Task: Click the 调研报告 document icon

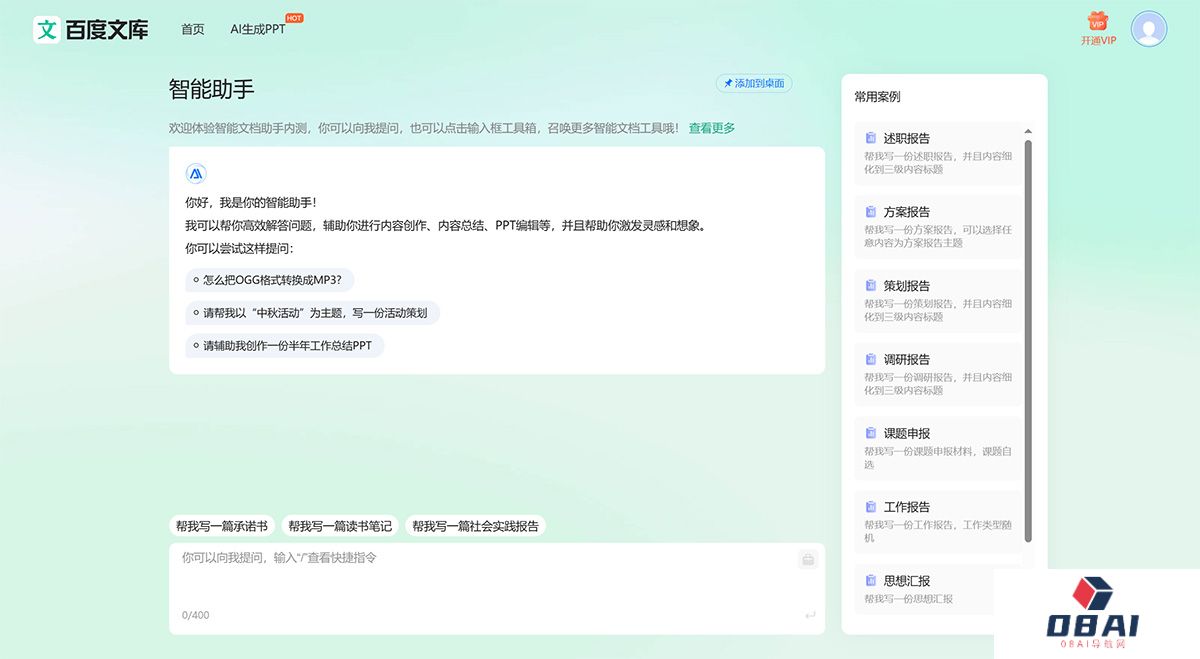Action: [x=871, y=360]
